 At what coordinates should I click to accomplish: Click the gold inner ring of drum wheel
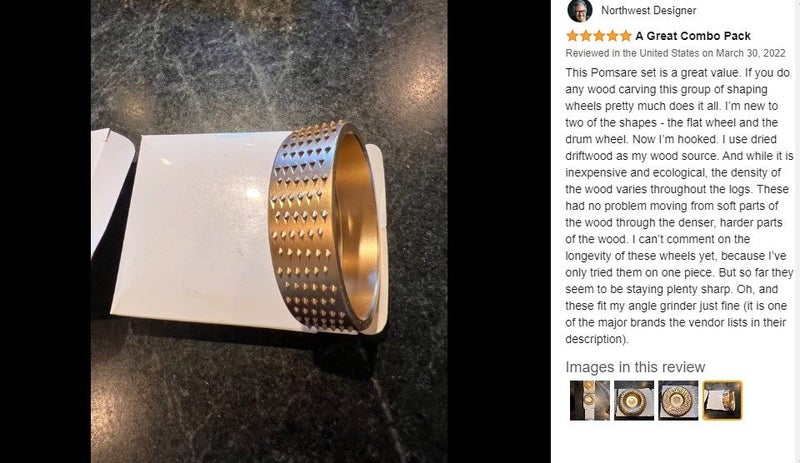coord(356,225)
